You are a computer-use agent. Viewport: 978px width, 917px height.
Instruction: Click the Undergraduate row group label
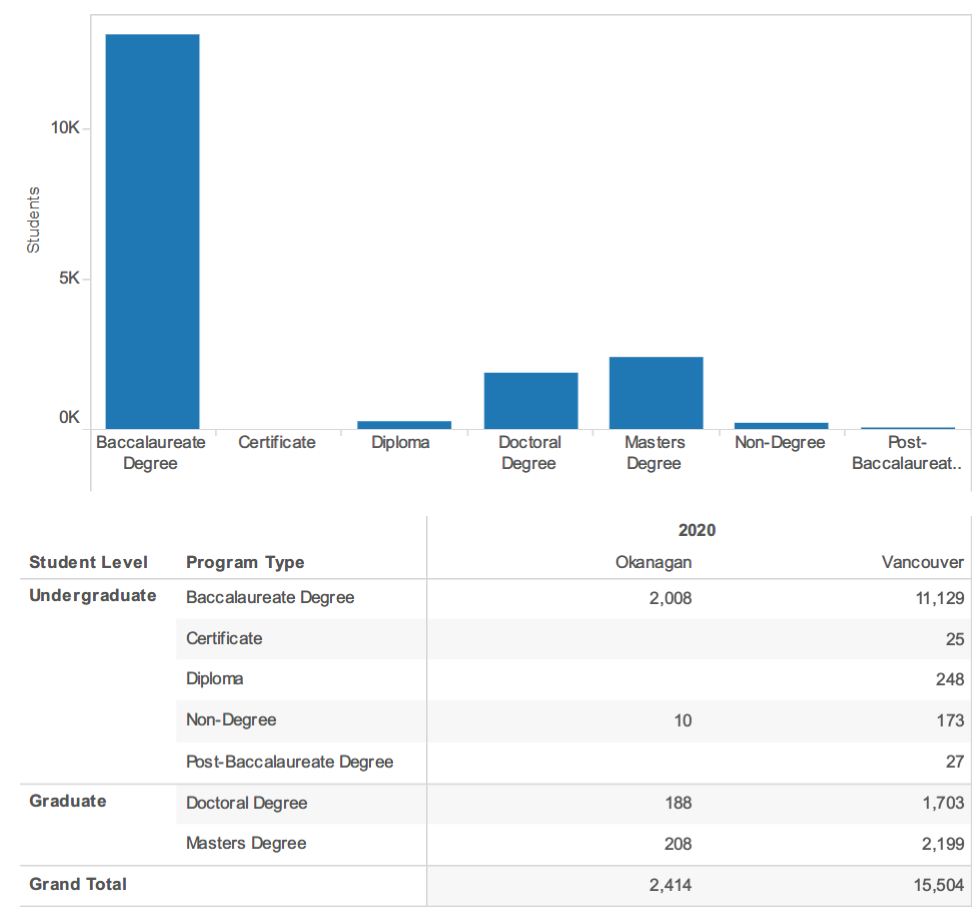[93, 596]
